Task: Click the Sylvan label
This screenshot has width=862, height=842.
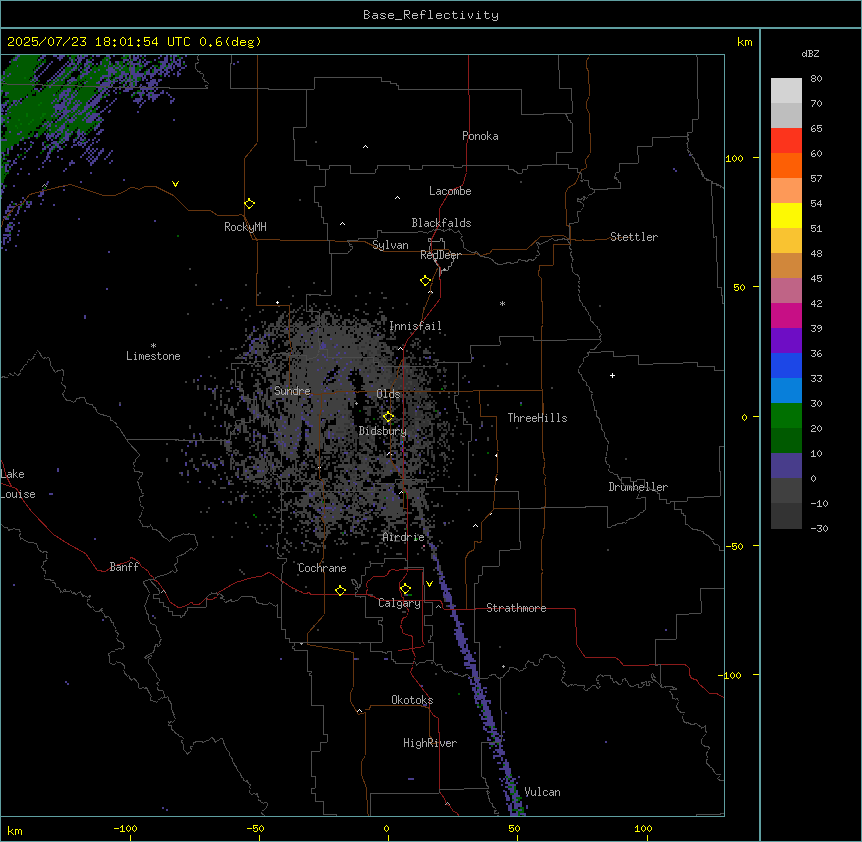Action: [390, 245]
